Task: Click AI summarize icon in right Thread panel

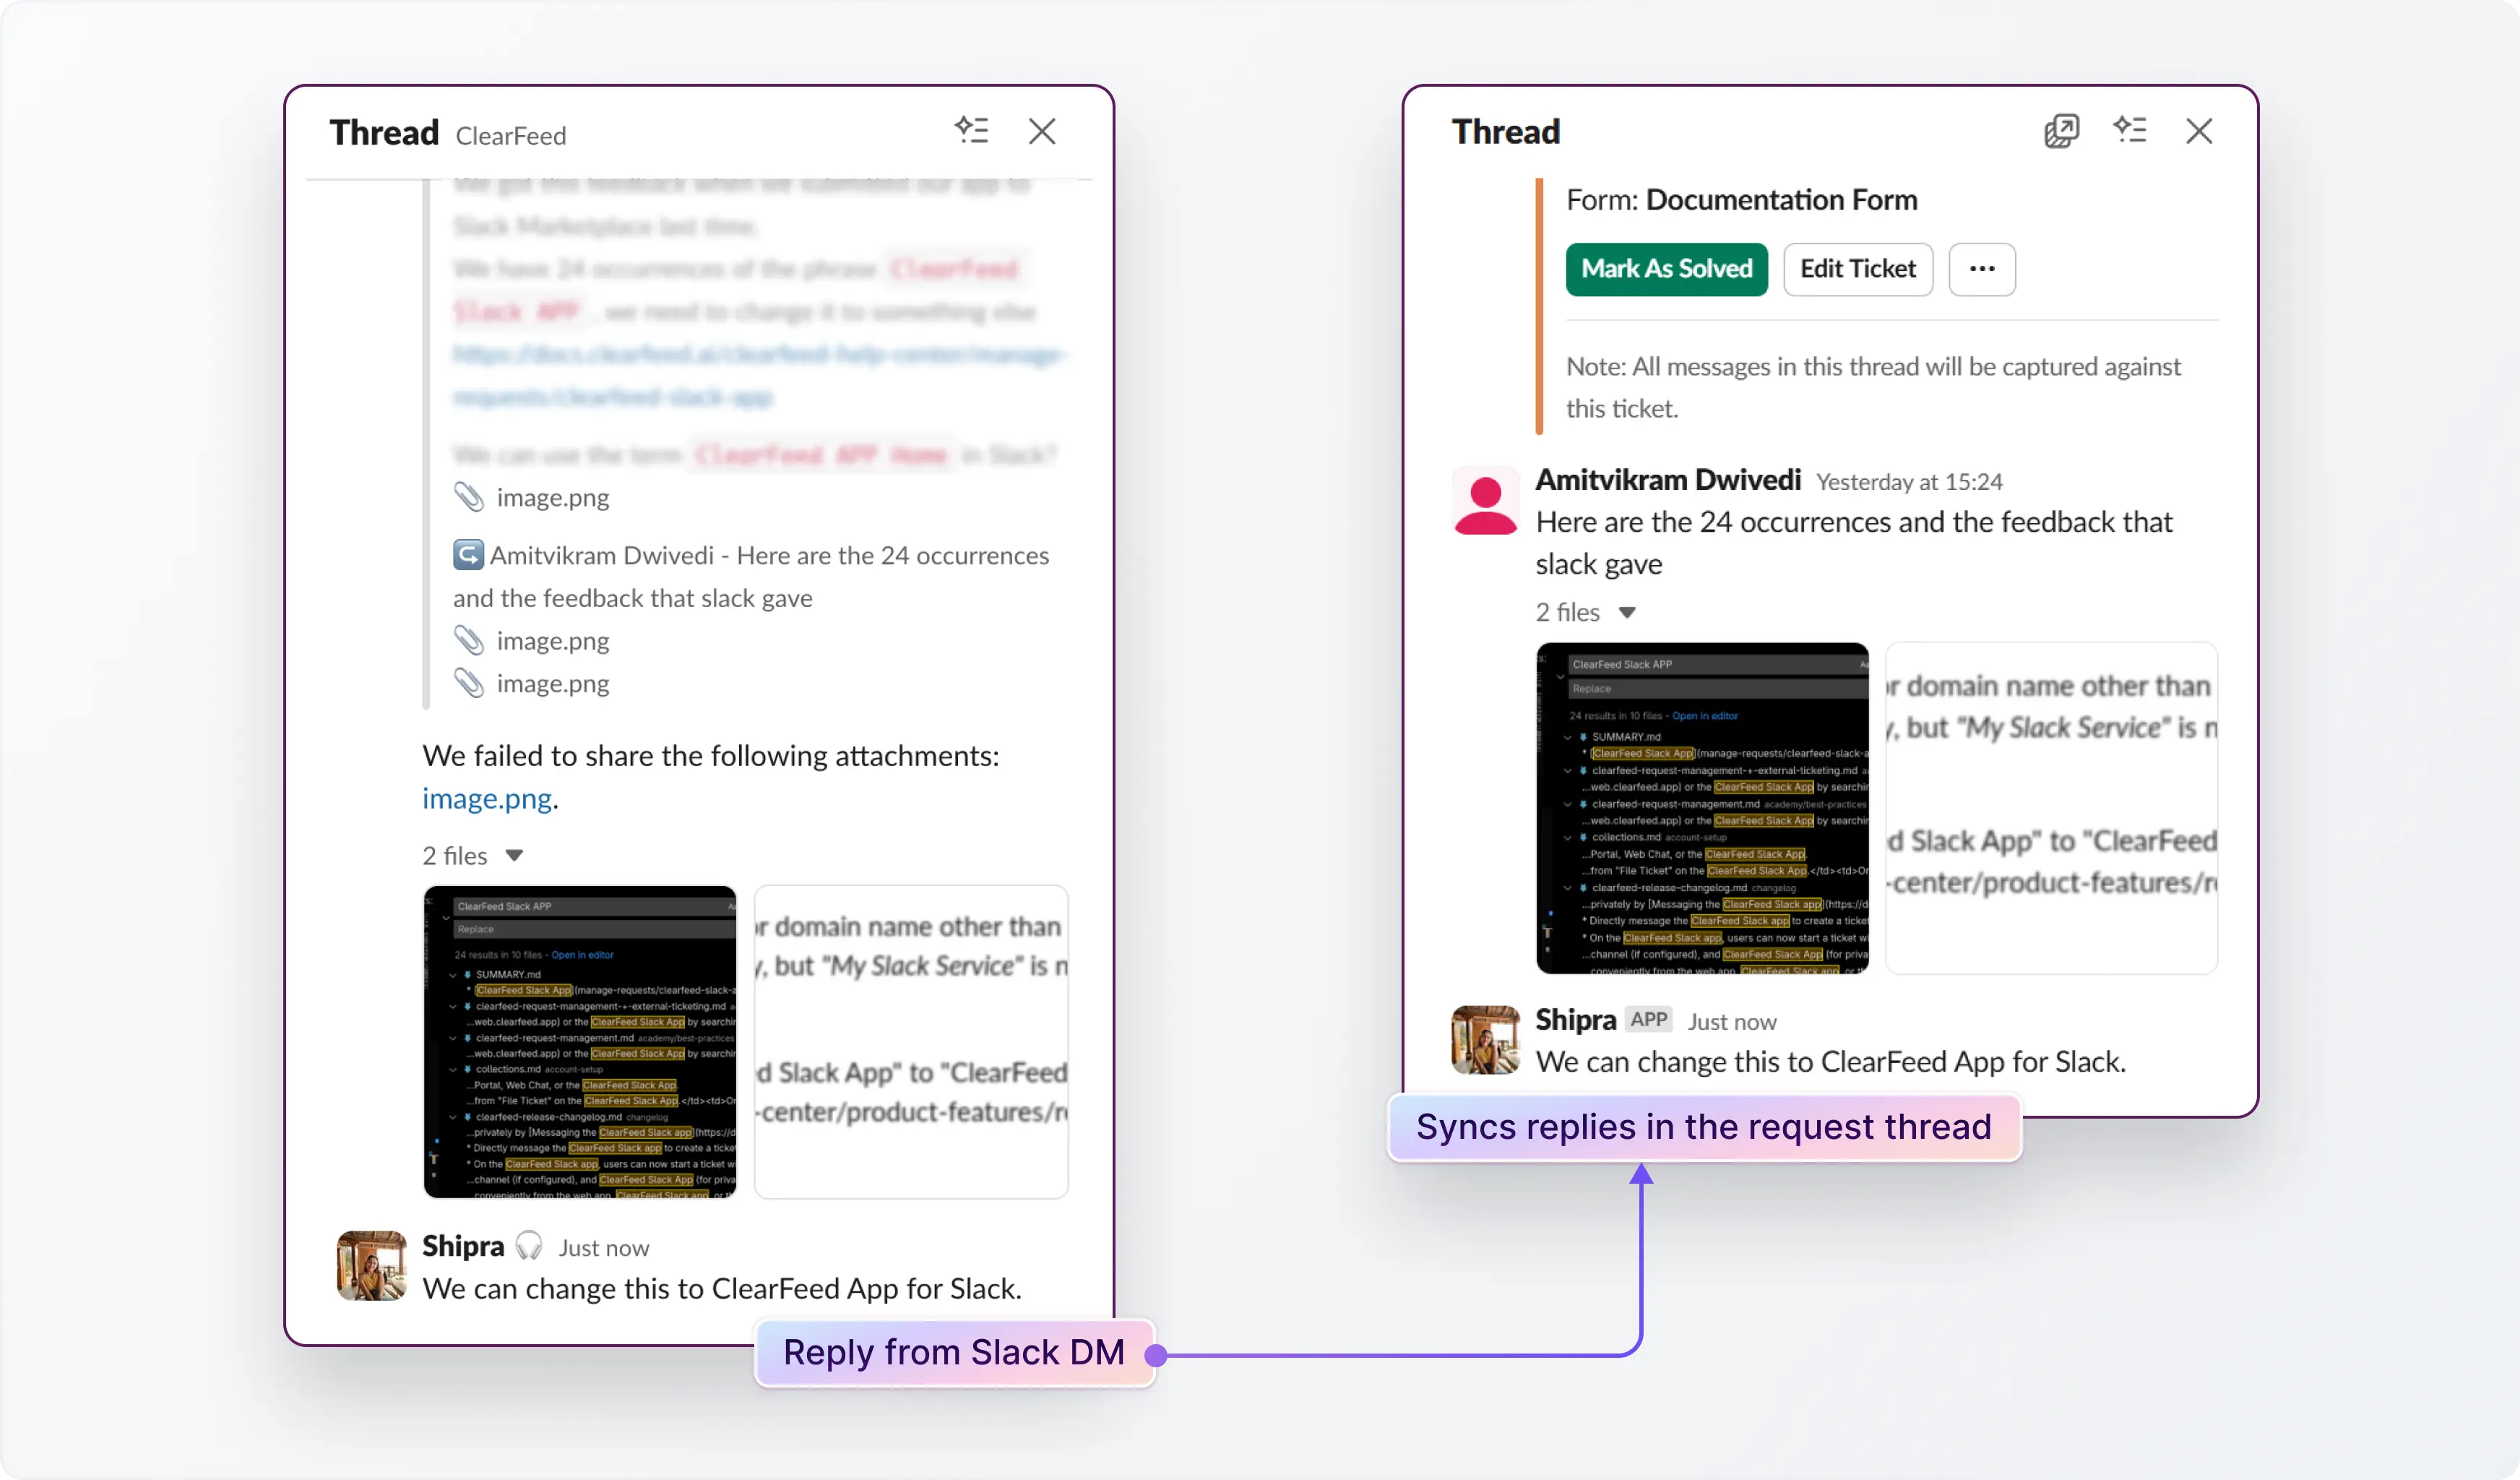Action: 2130,130
